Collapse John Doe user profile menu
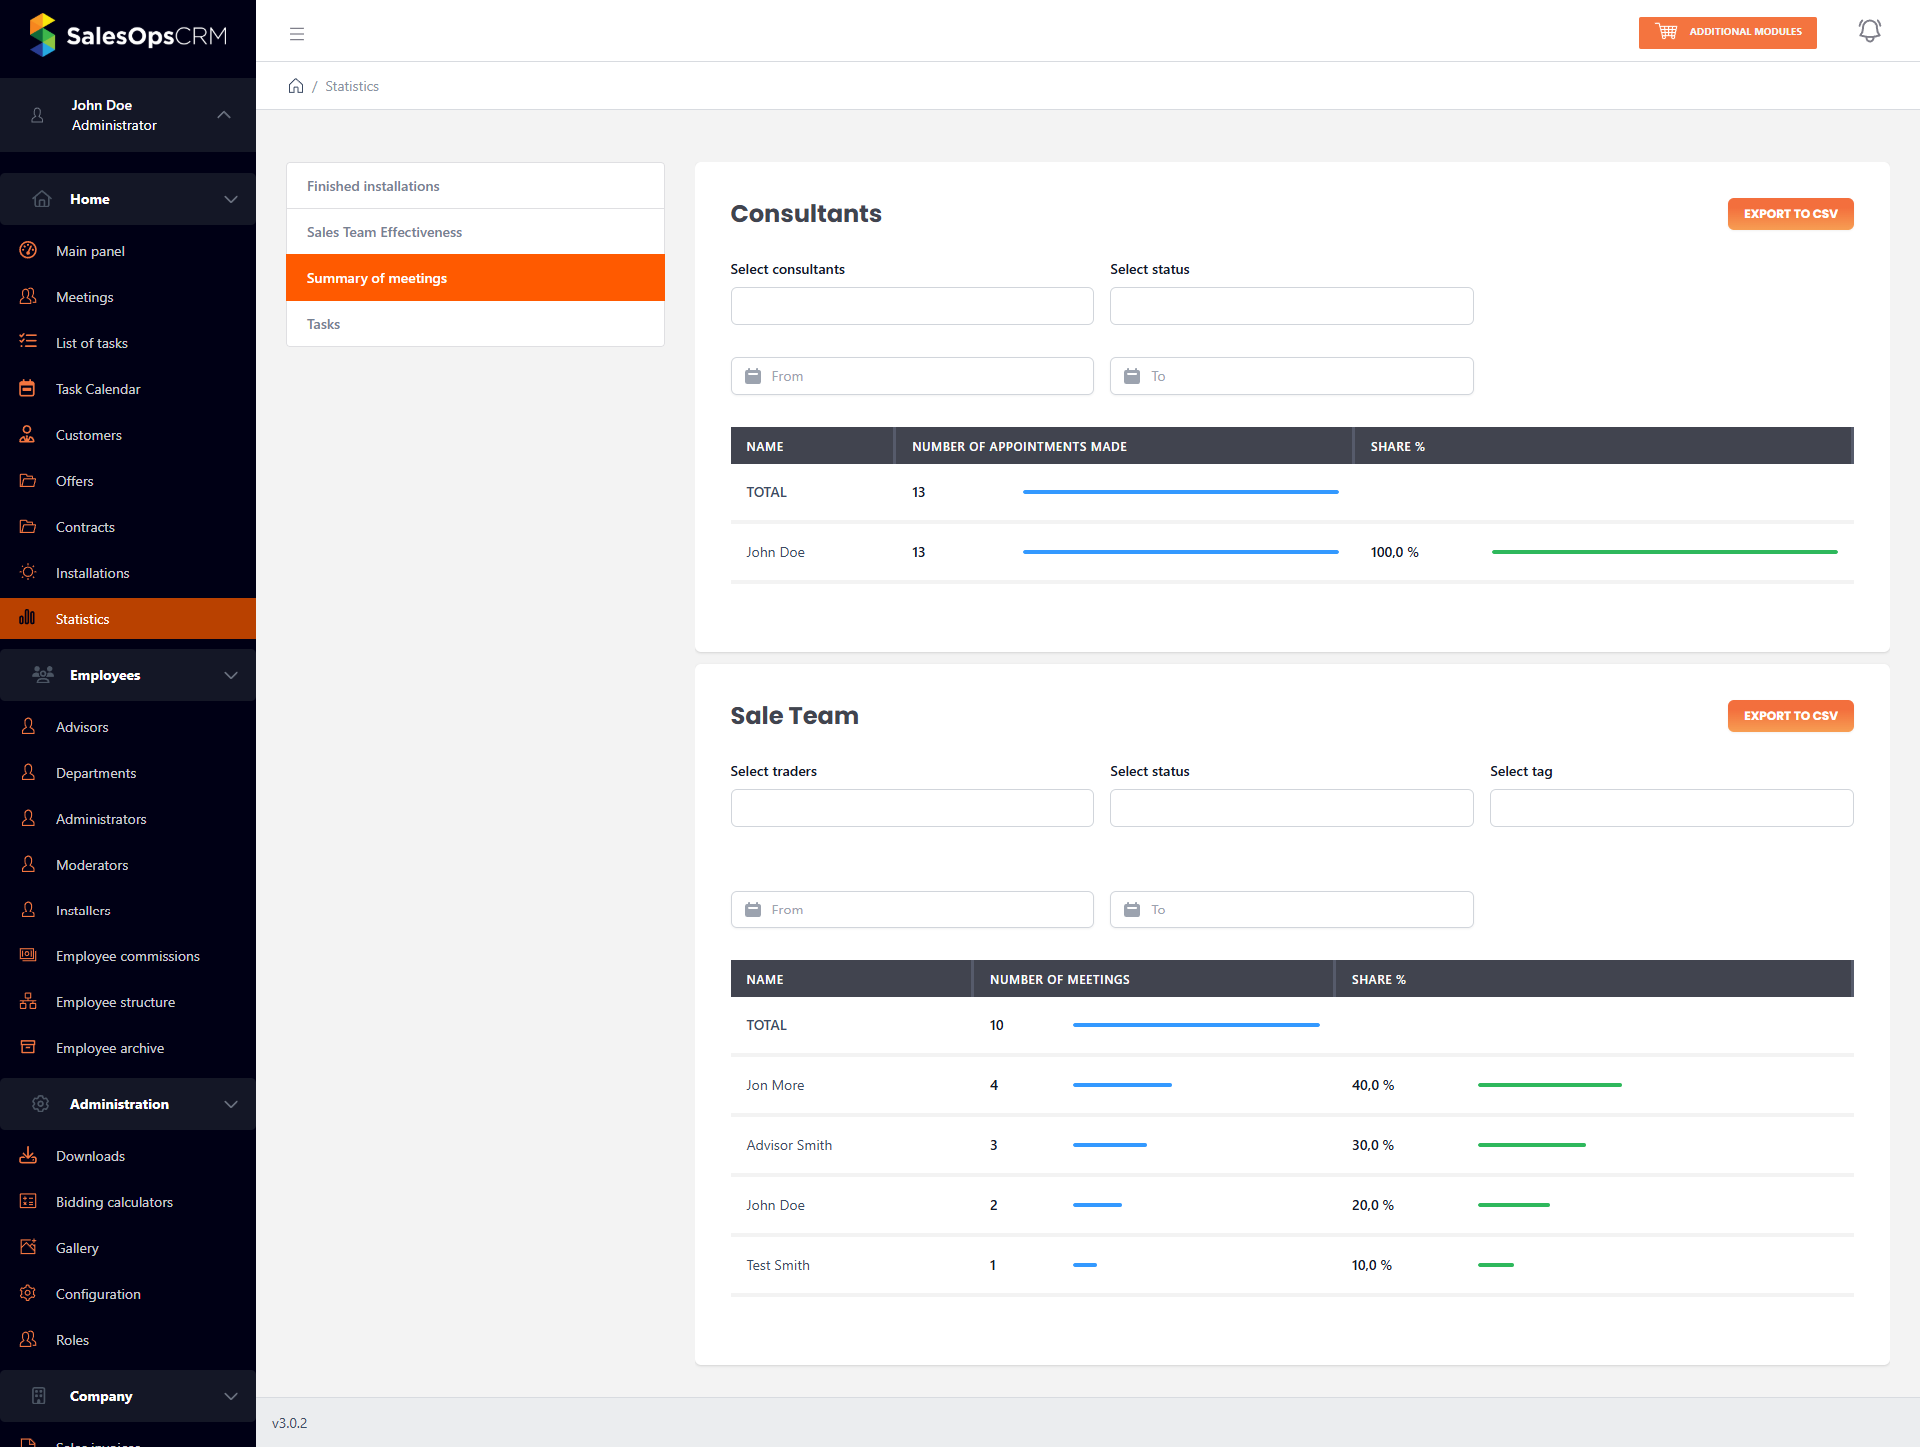Screen dimensions: 1920x1448 pos(224,115)
